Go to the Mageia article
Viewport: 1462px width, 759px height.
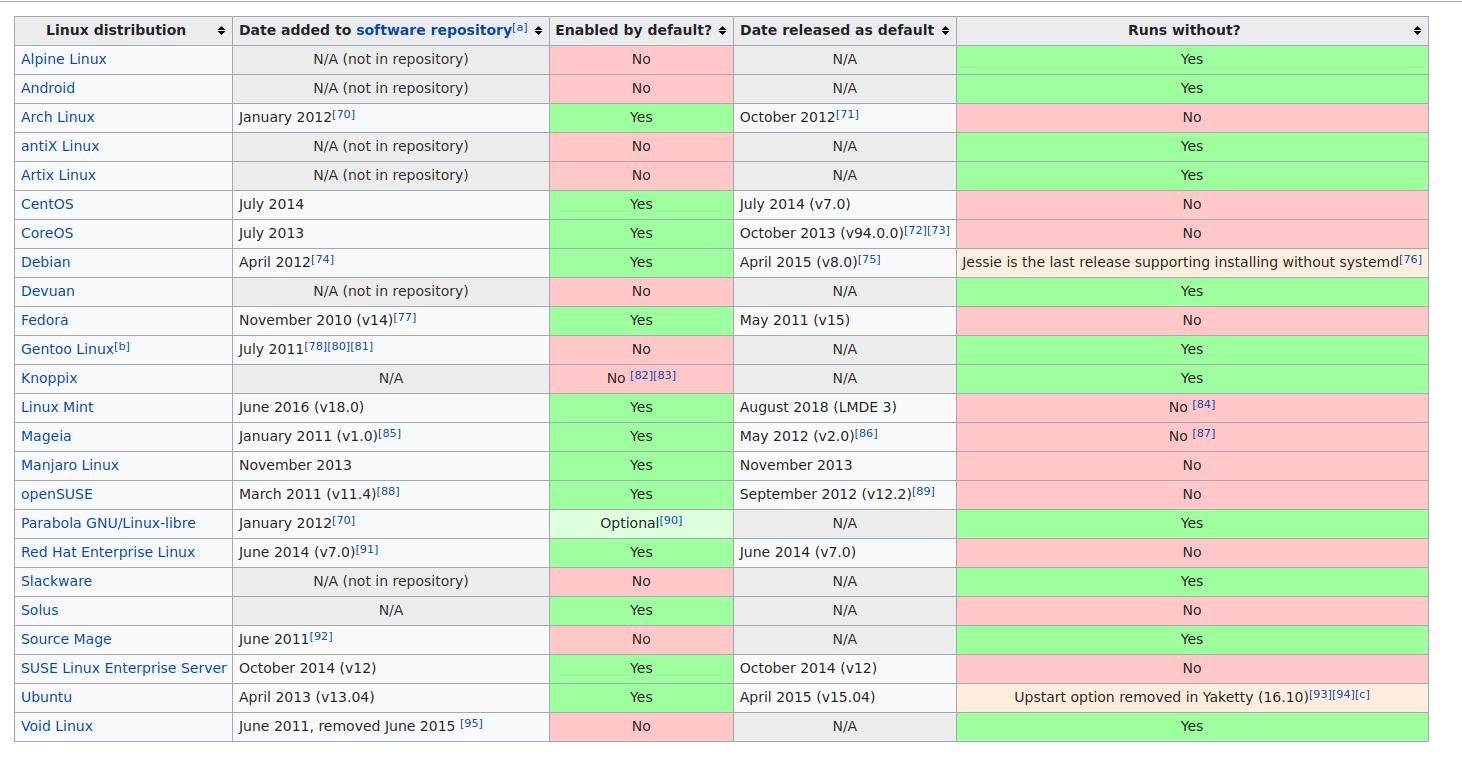pyautogui.click(x=46, y=436)
